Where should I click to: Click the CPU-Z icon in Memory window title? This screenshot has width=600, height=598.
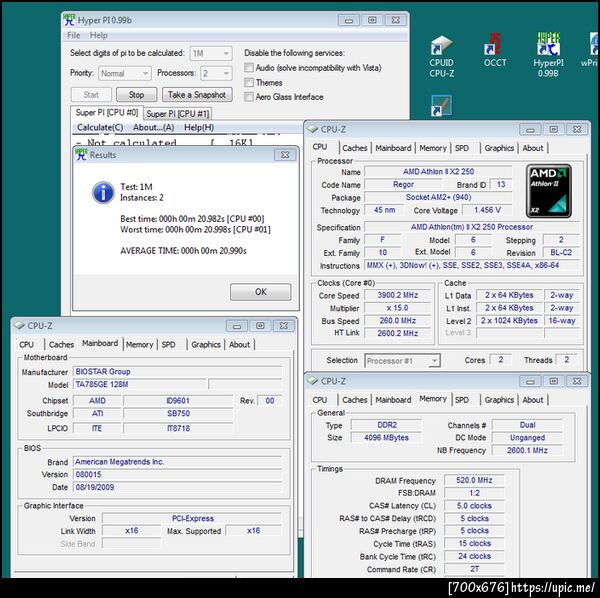[x=313, y=381]
